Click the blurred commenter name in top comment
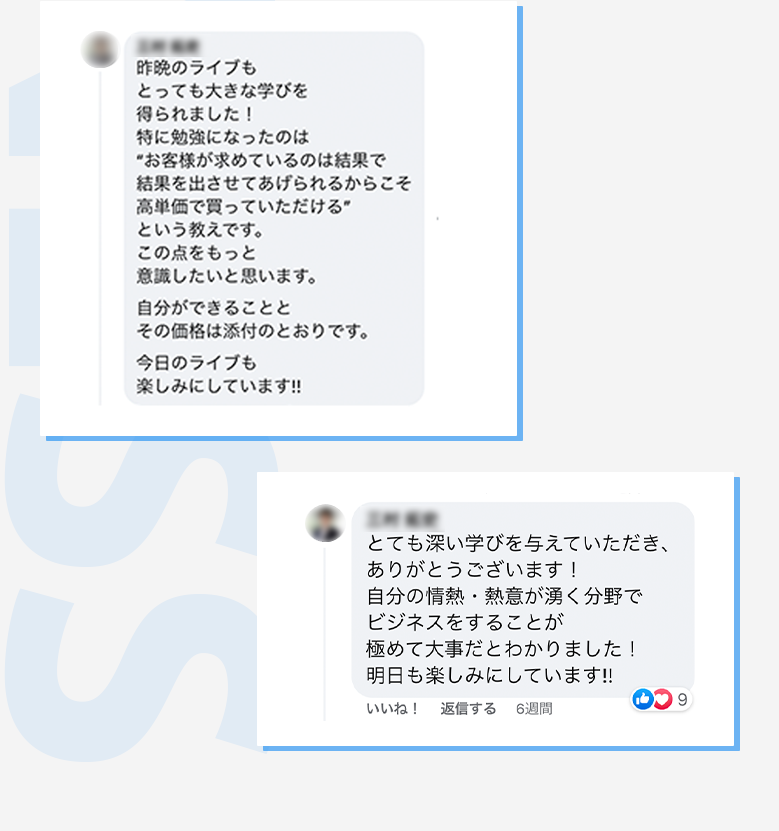The width and height of the screenshot is (779, 831). pos(167,47)
